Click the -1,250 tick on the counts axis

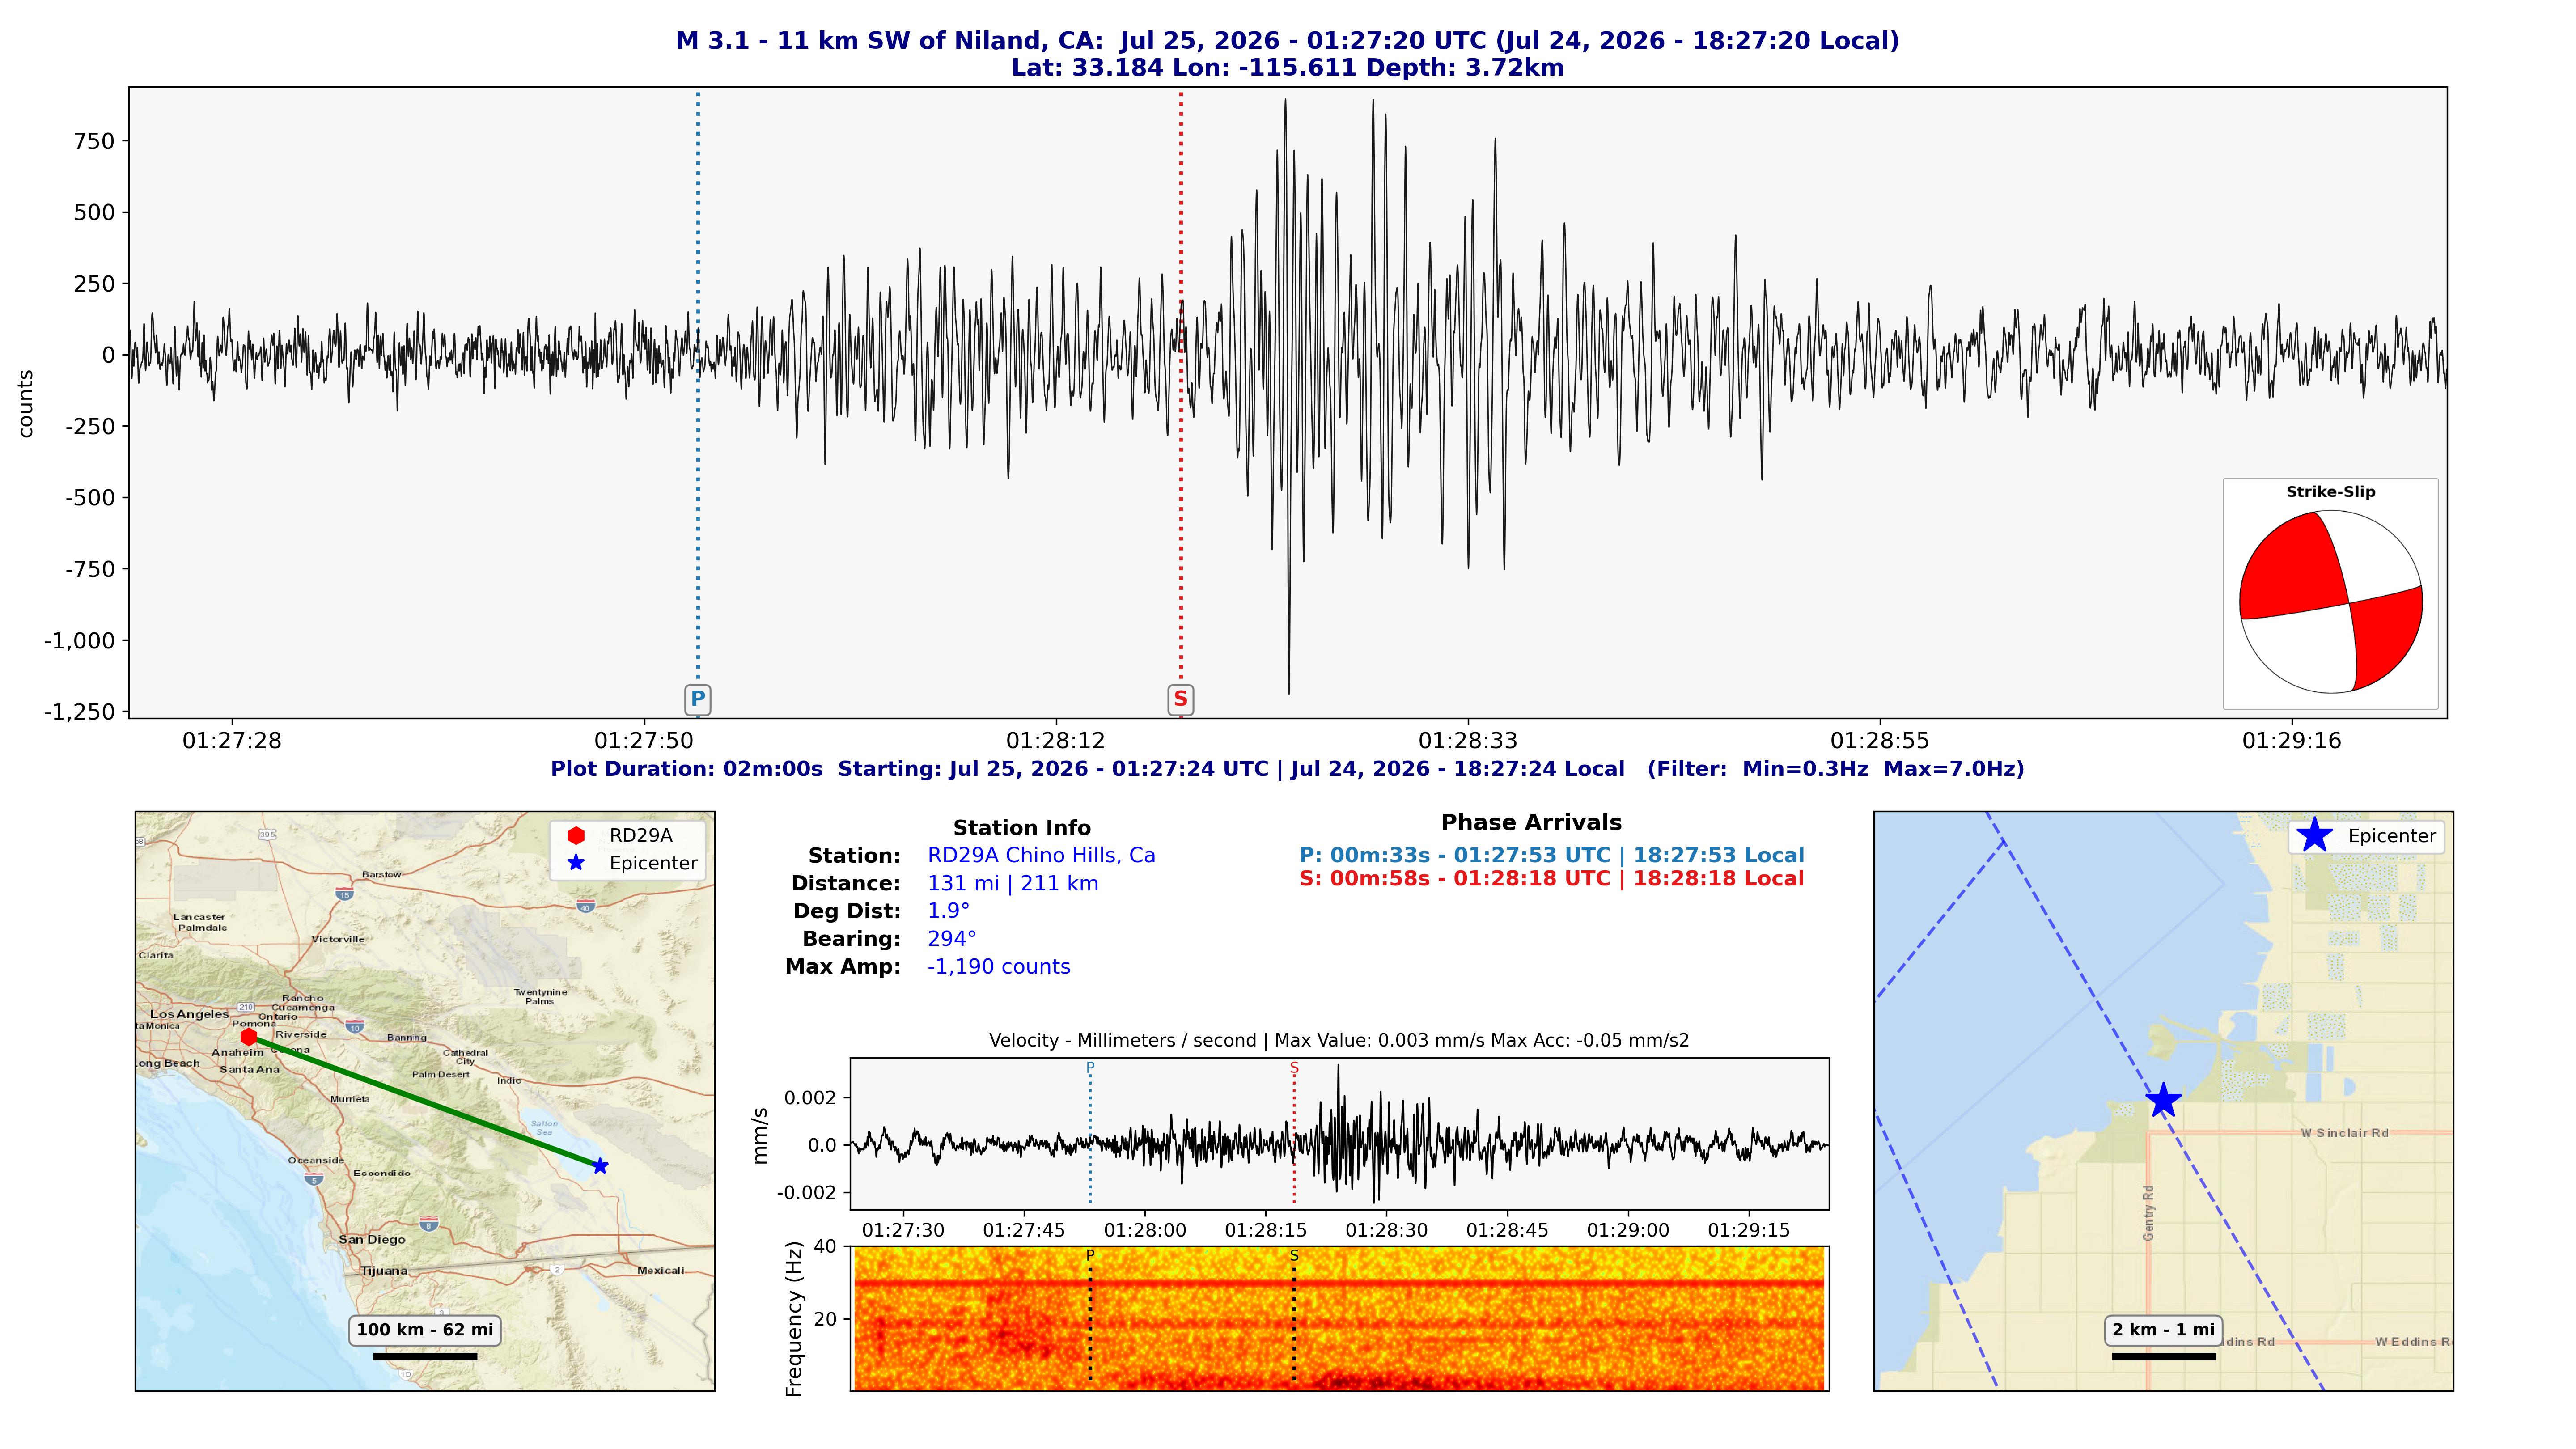tap(80, 712)
